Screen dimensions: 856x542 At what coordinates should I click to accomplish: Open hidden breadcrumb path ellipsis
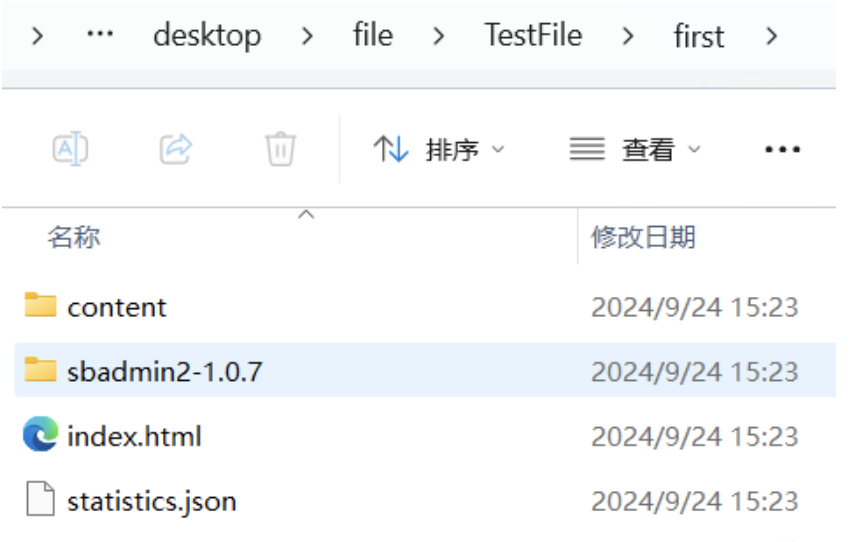100,34
